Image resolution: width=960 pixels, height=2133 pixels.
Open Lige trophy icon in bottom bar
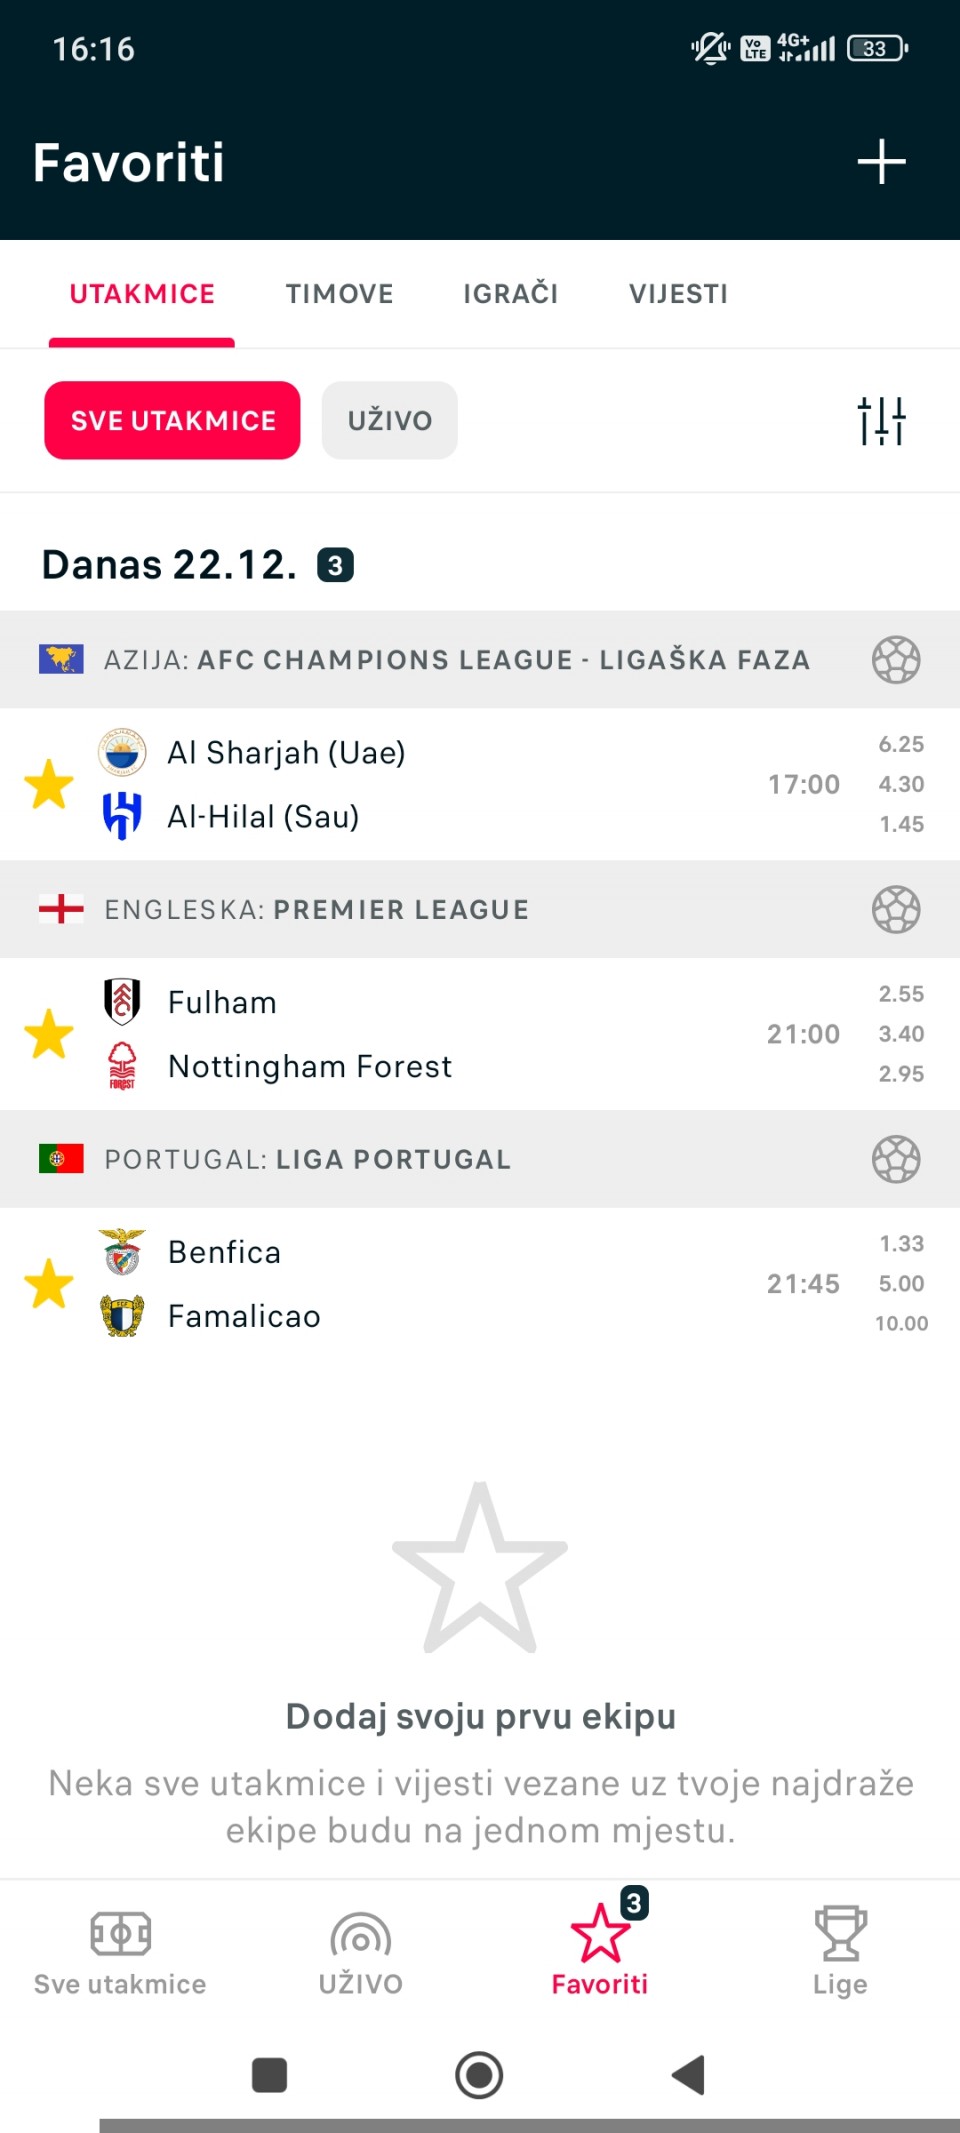pos(840,1949)
